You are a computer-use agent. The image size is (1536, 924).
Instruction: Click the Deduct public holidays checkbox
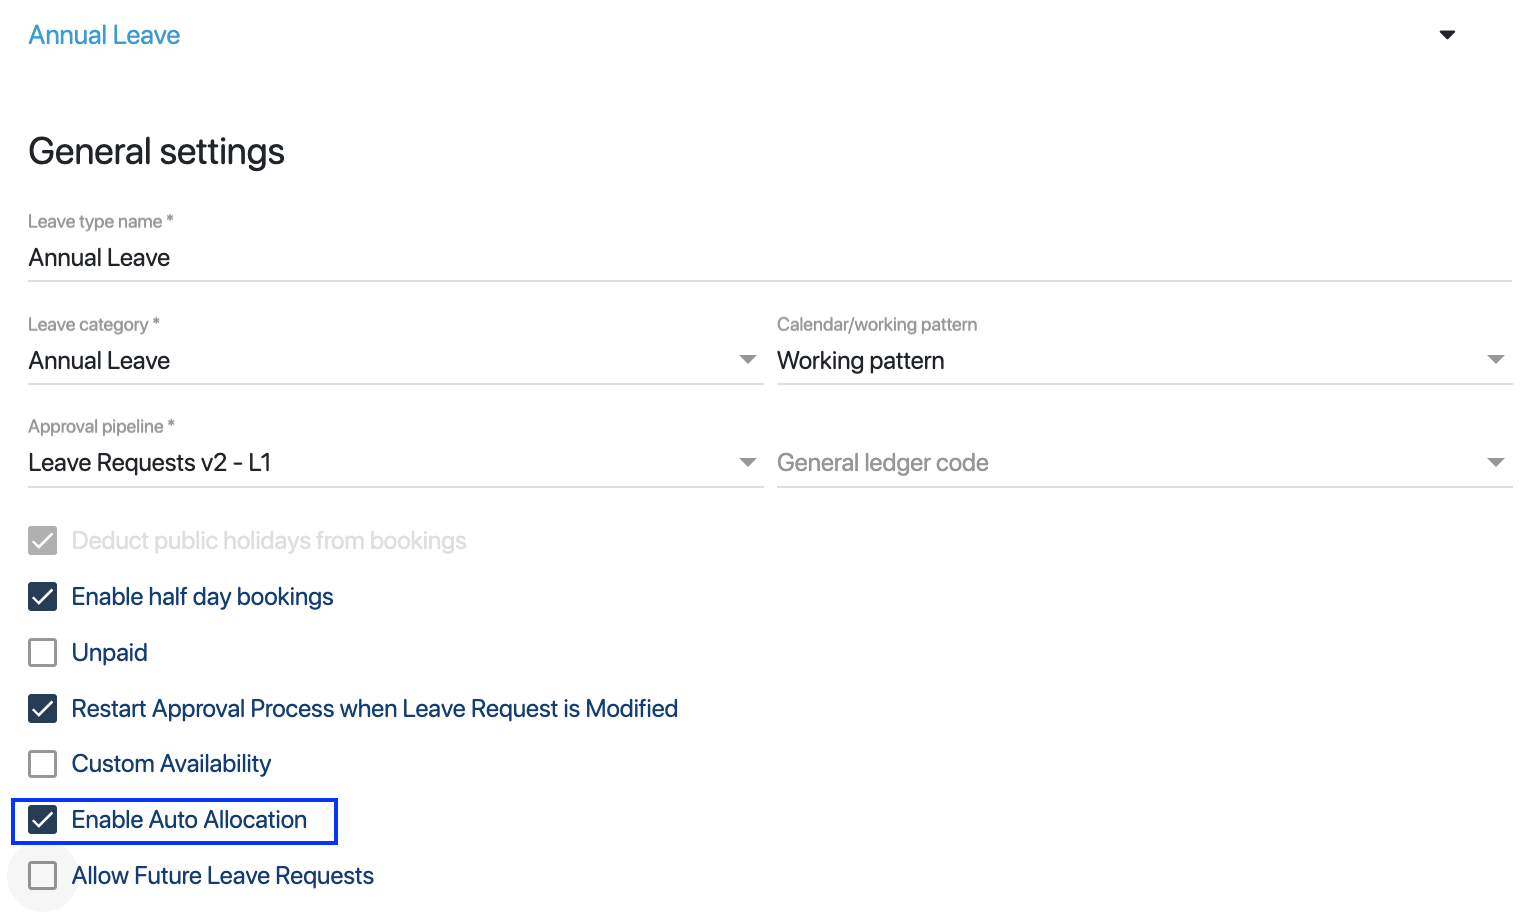(x=43, y=541)
